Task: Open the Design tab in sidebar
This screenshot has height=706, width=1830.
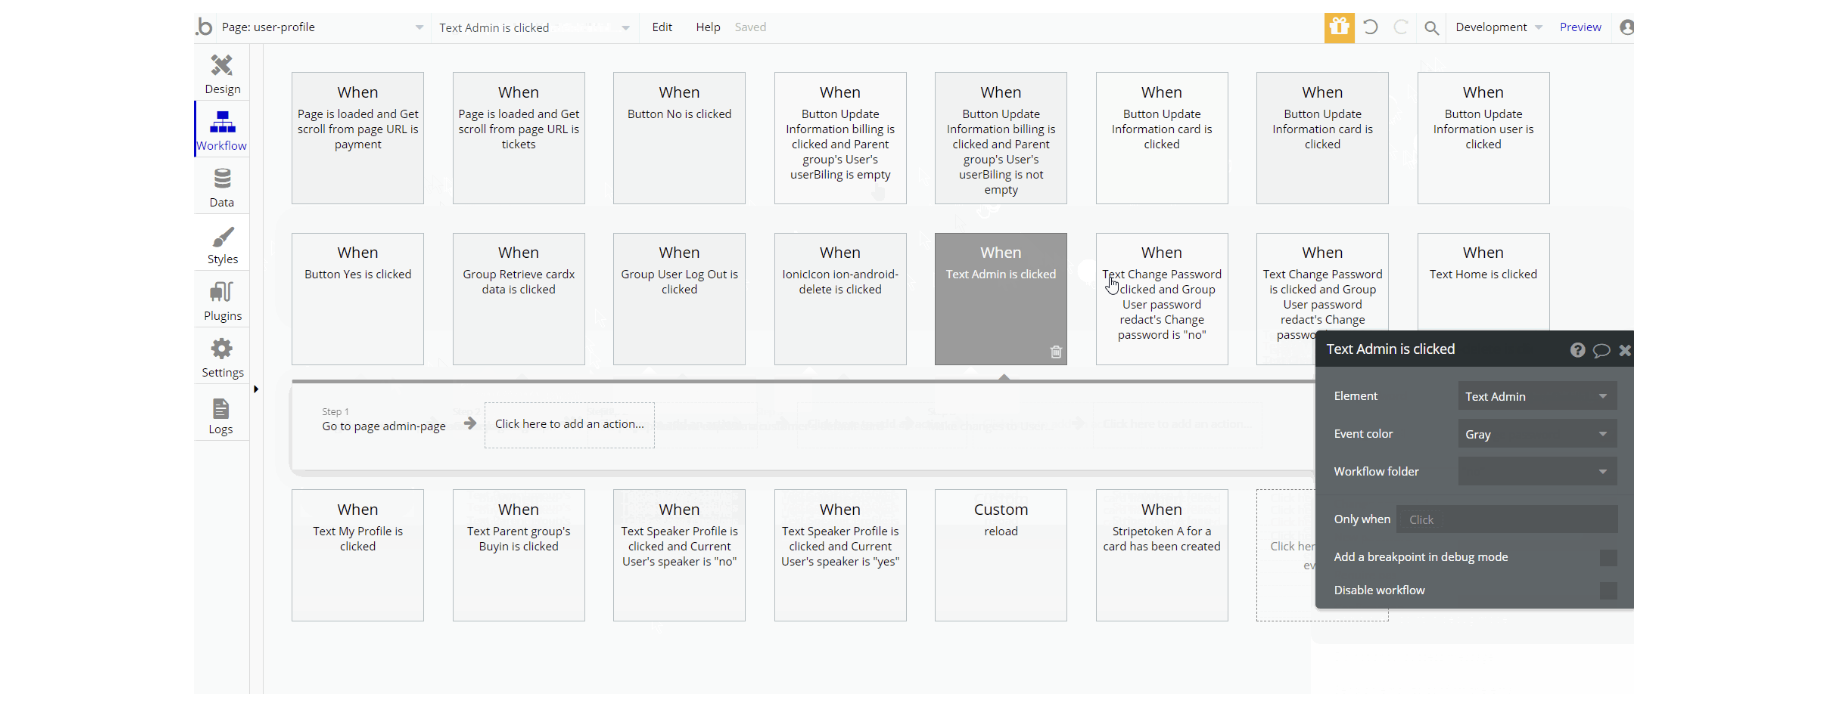Action: coord(222,74)
